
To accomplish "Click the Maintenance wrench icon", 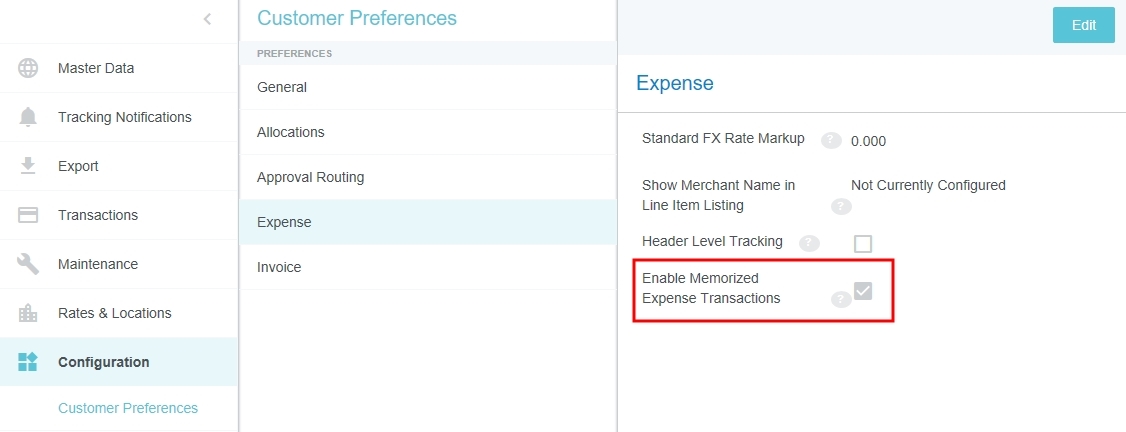I will point(28,264).
